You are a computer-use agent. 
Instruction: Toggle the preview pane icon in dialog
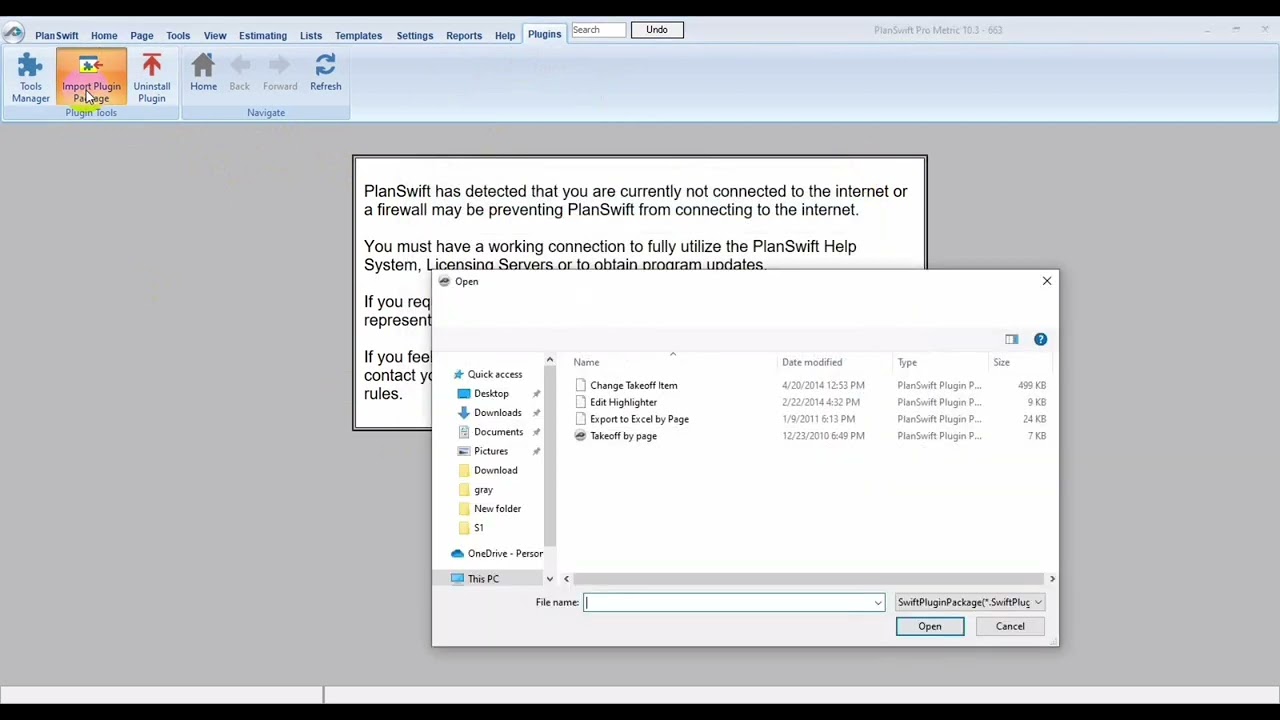1012,339
